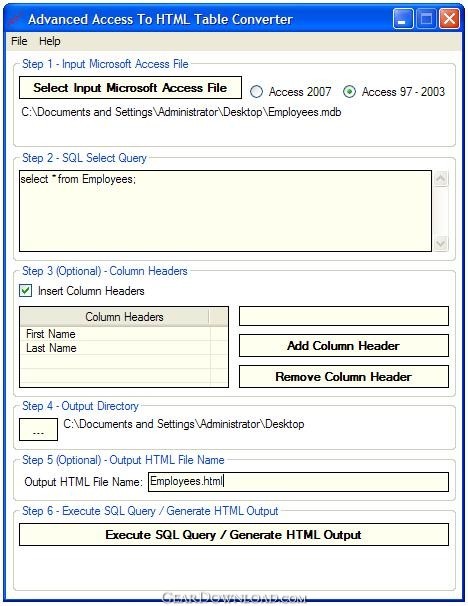Close the converter window
The width and height of the screenshot is (468, 606).
coord(449,19)
